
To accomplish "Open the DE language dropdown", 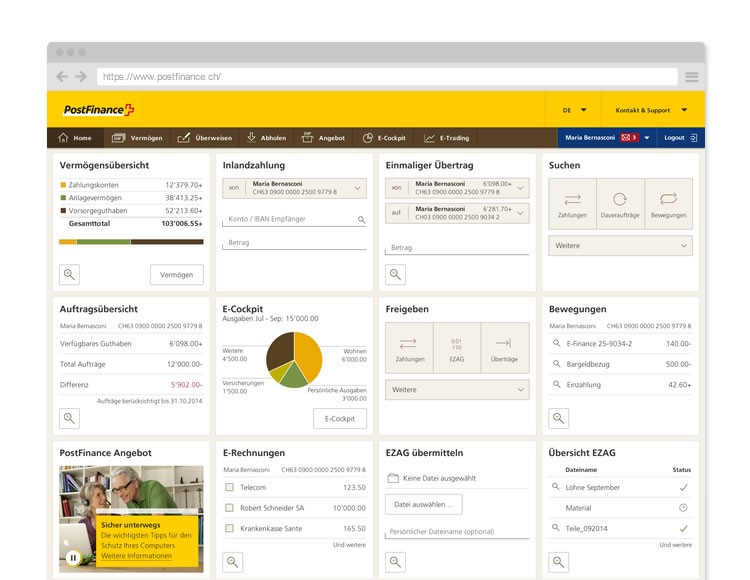I will click(574, 110).
